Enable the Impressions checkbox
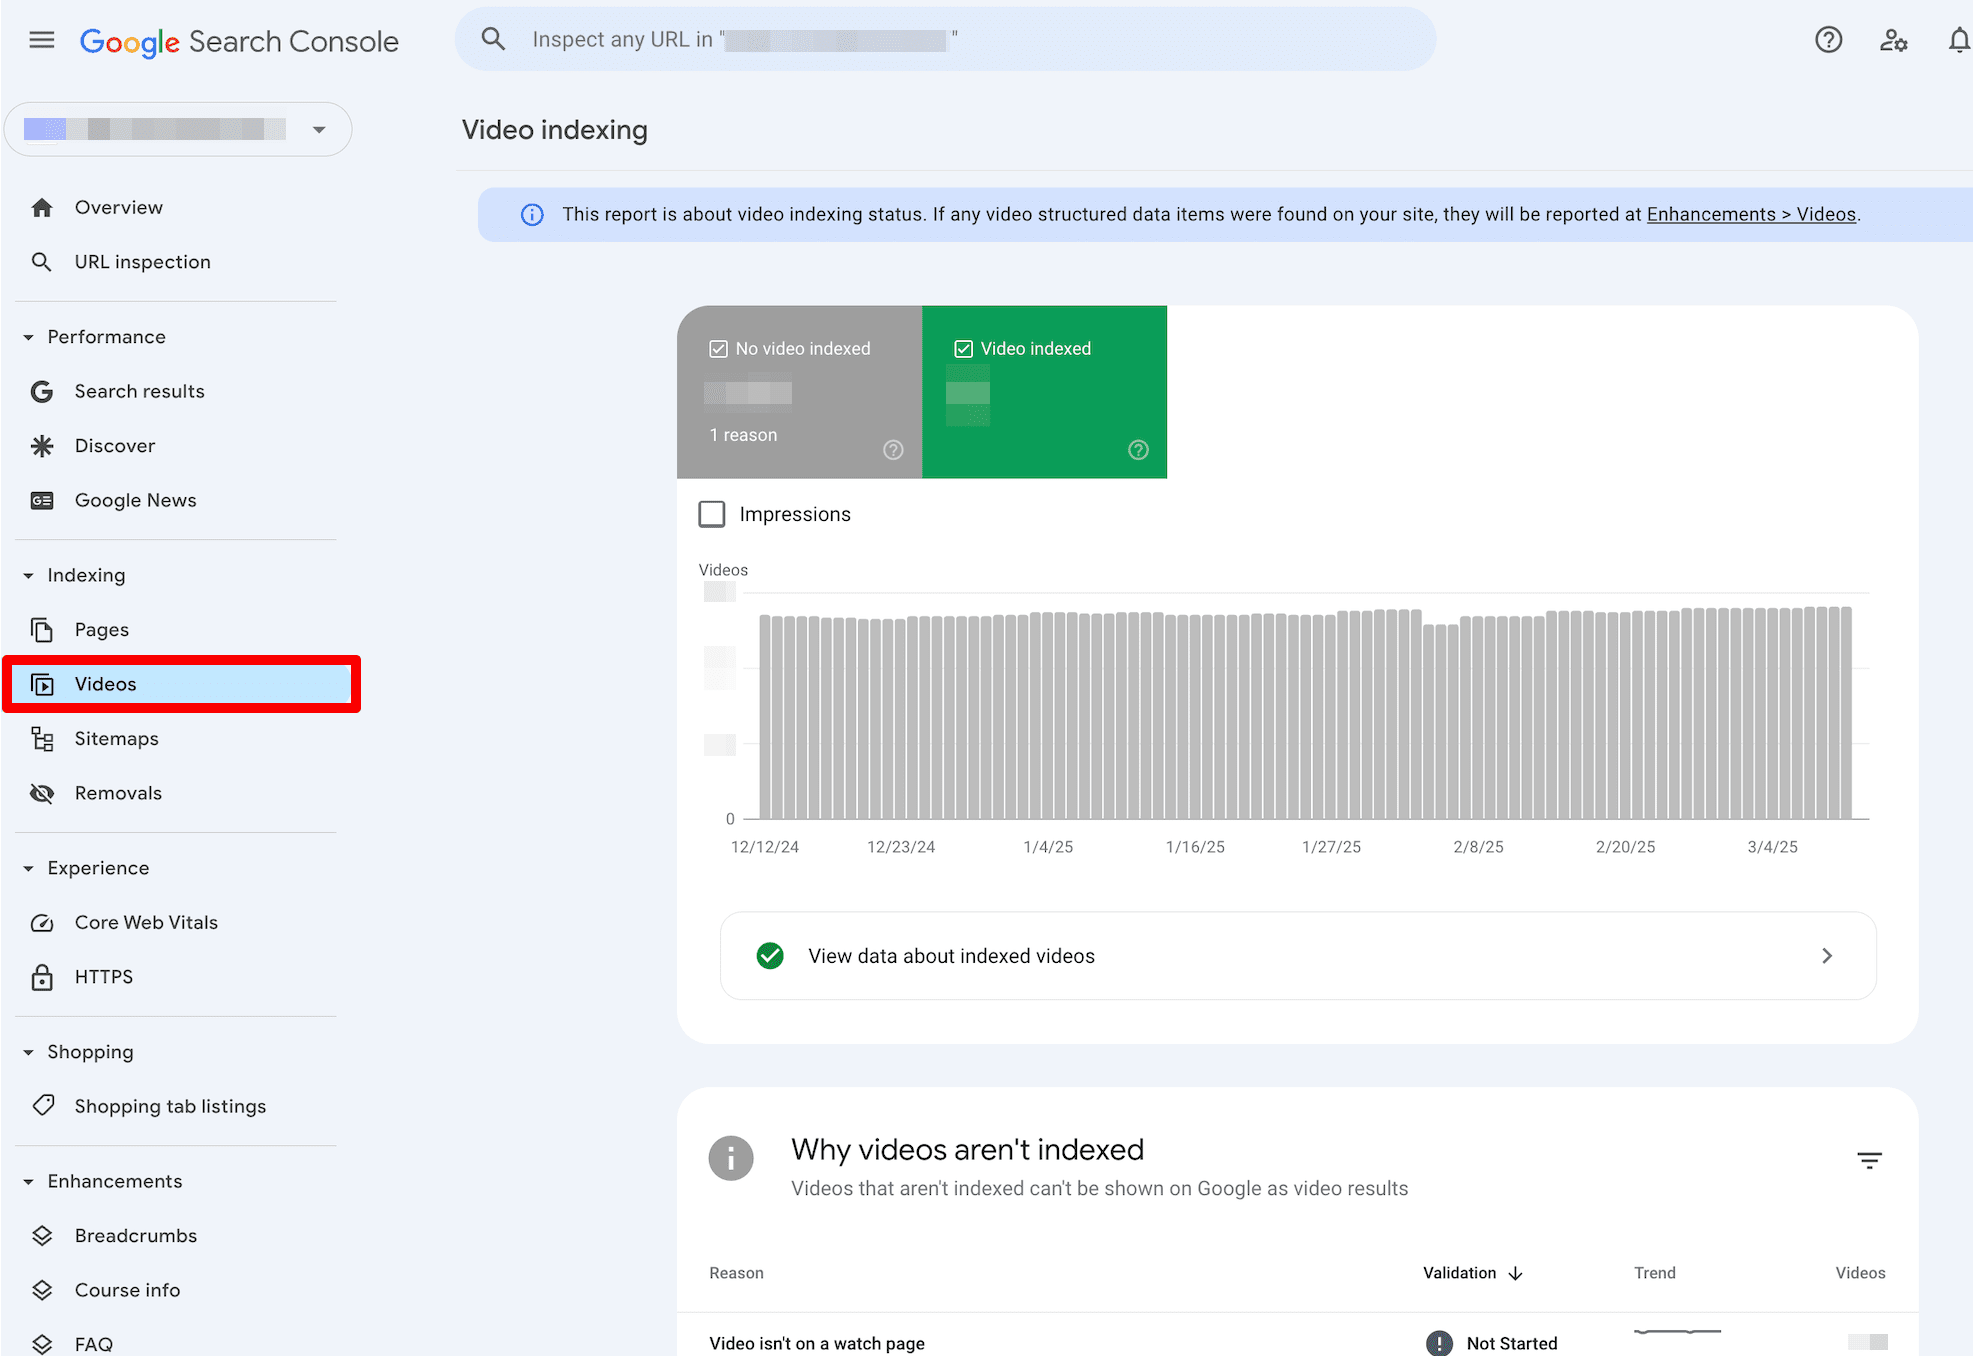Viewport: 1973px width, 1356px height. [x=712, y=514]
